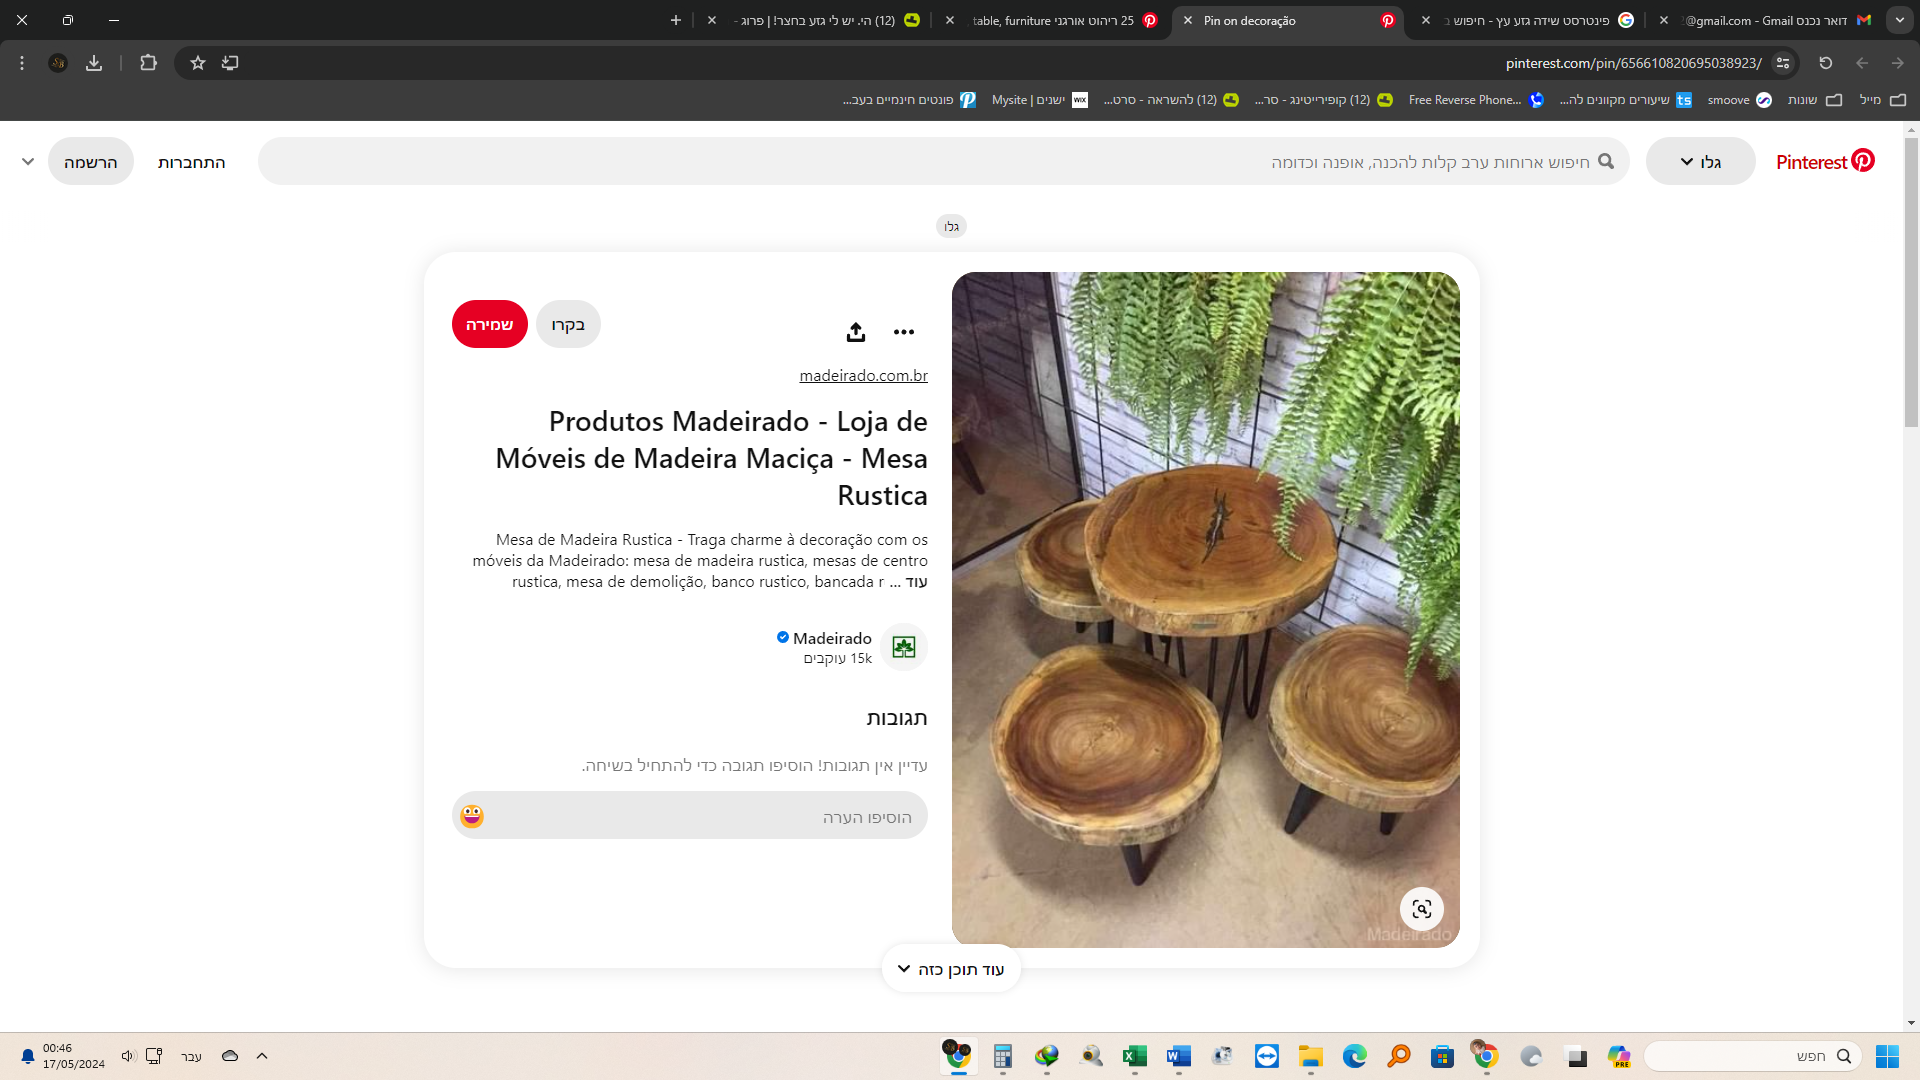Image resolution: width=1920 pixels, height=1080 pixels.
Task: Expand 'עוד תוכן כזה' more content
Action: pyautogui.click(x=951, y=969)
